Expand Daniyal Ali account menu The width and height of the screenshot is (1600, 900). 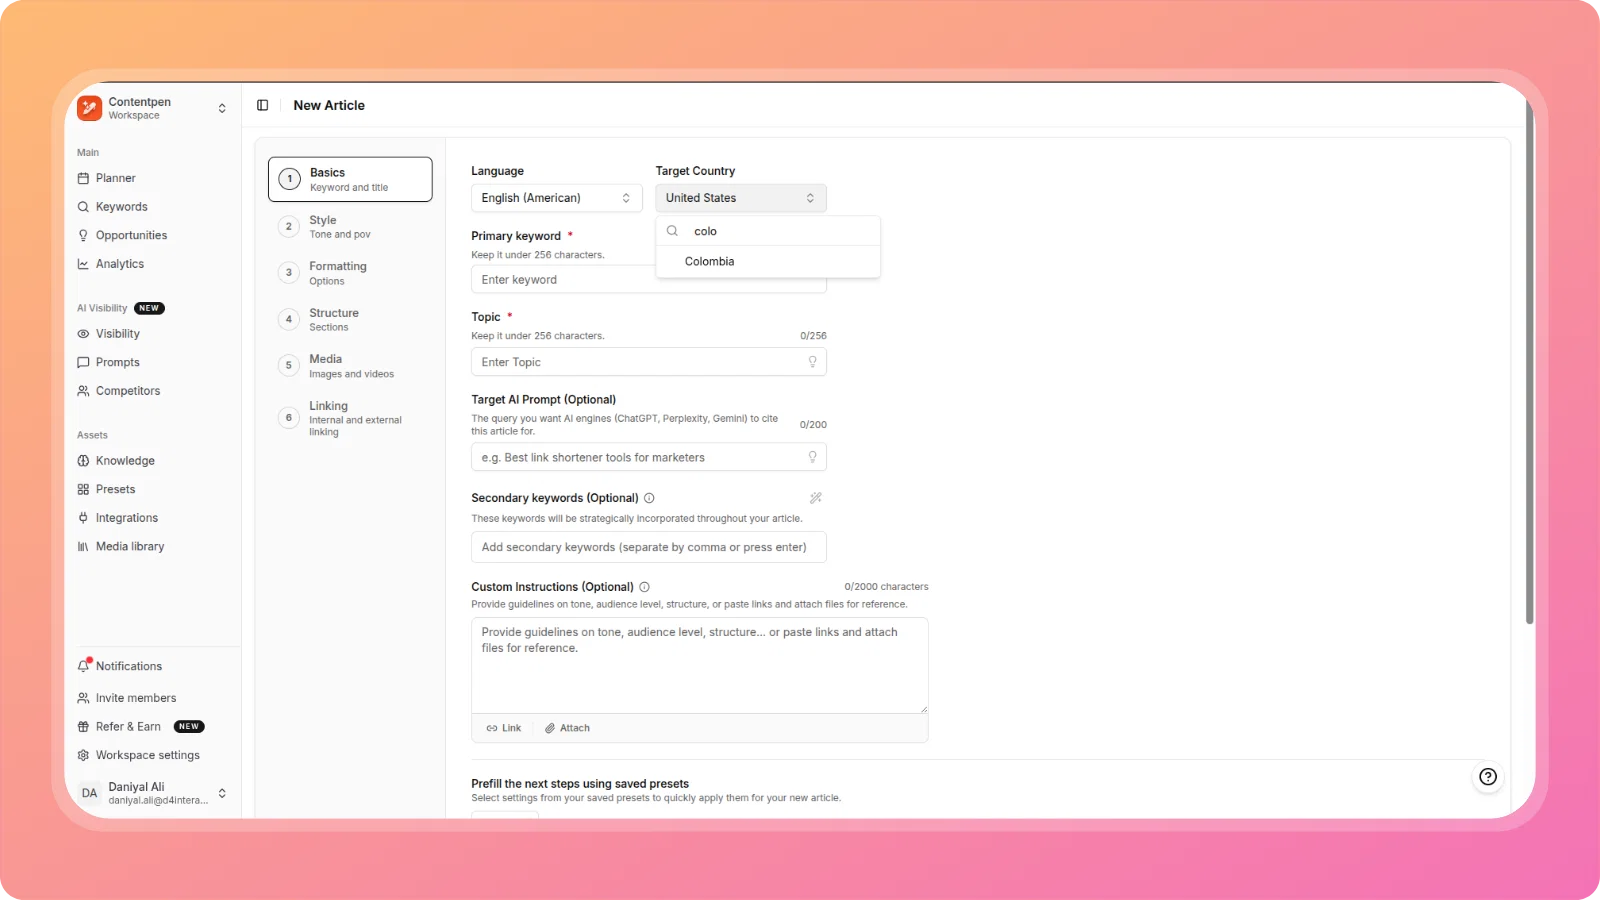tap(222, 793)
